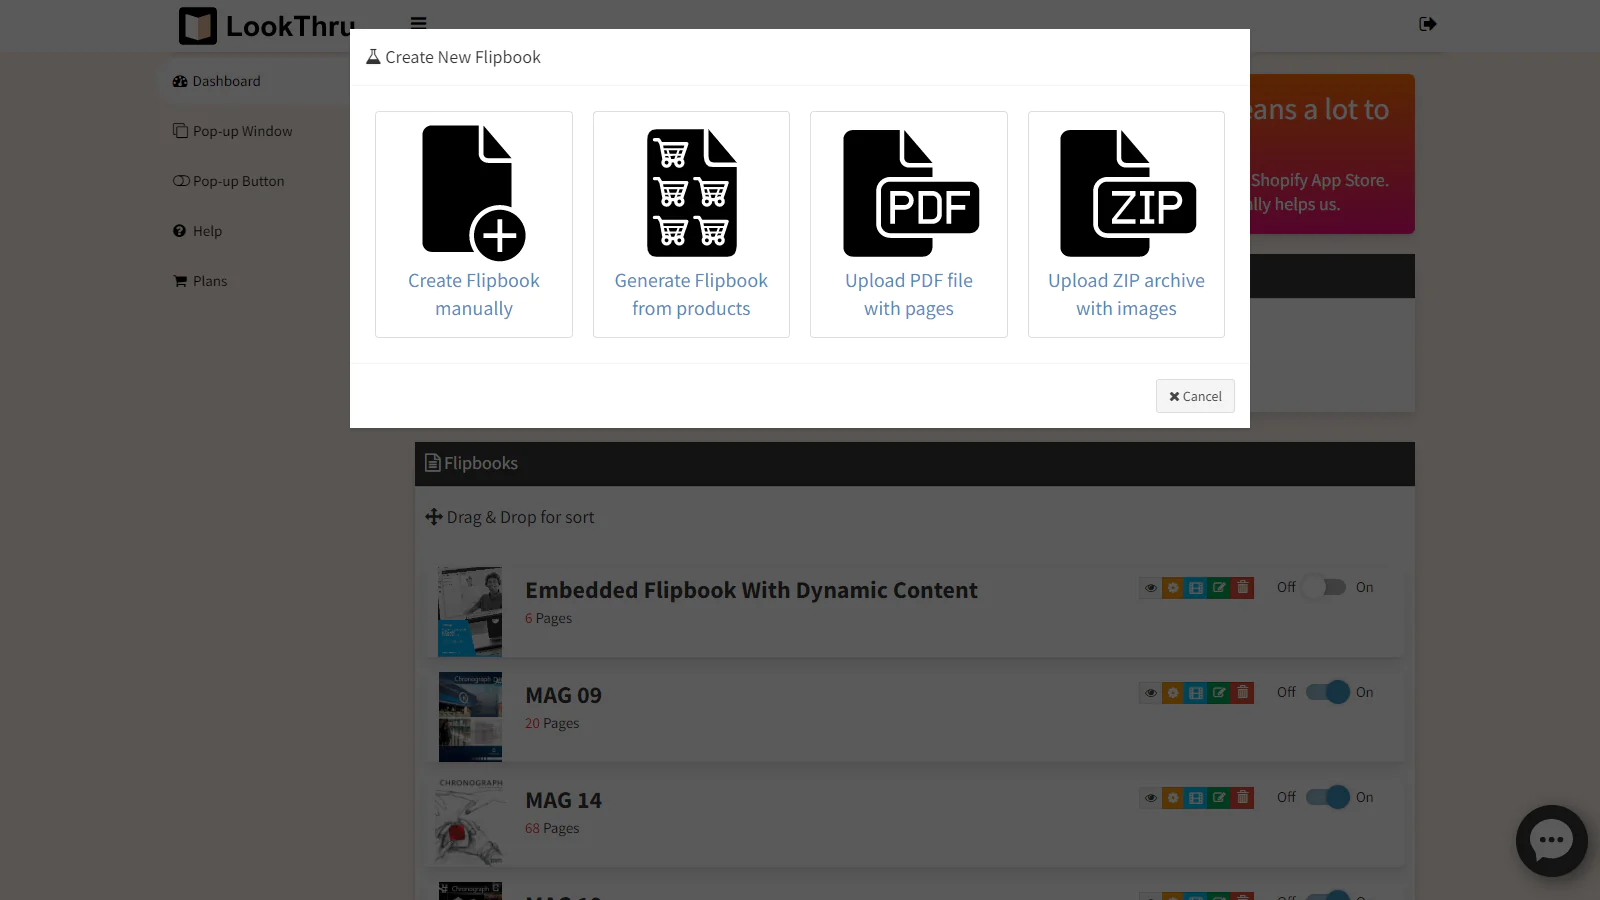Open settings gear for MAG 14
The height and width of the screenshot is (900, 1600).
[x=1173, y=798]
